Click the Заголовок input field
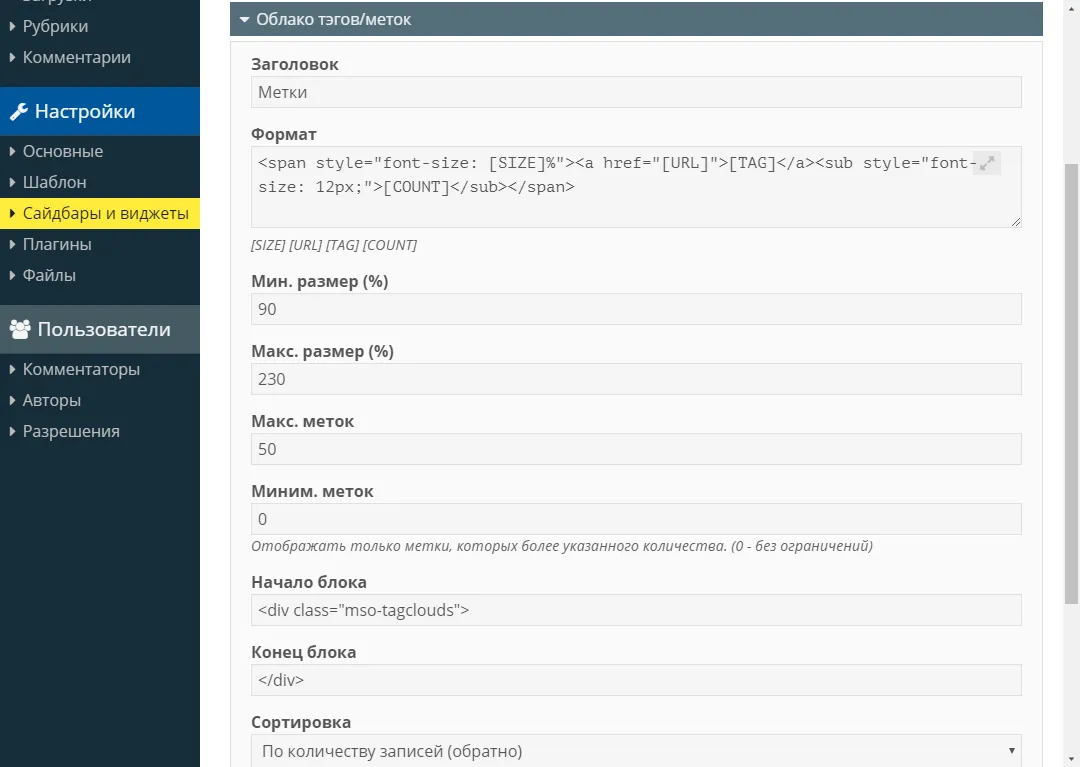Image resolution: width=1080 pixels, height=767 pixels. point(635,92)
